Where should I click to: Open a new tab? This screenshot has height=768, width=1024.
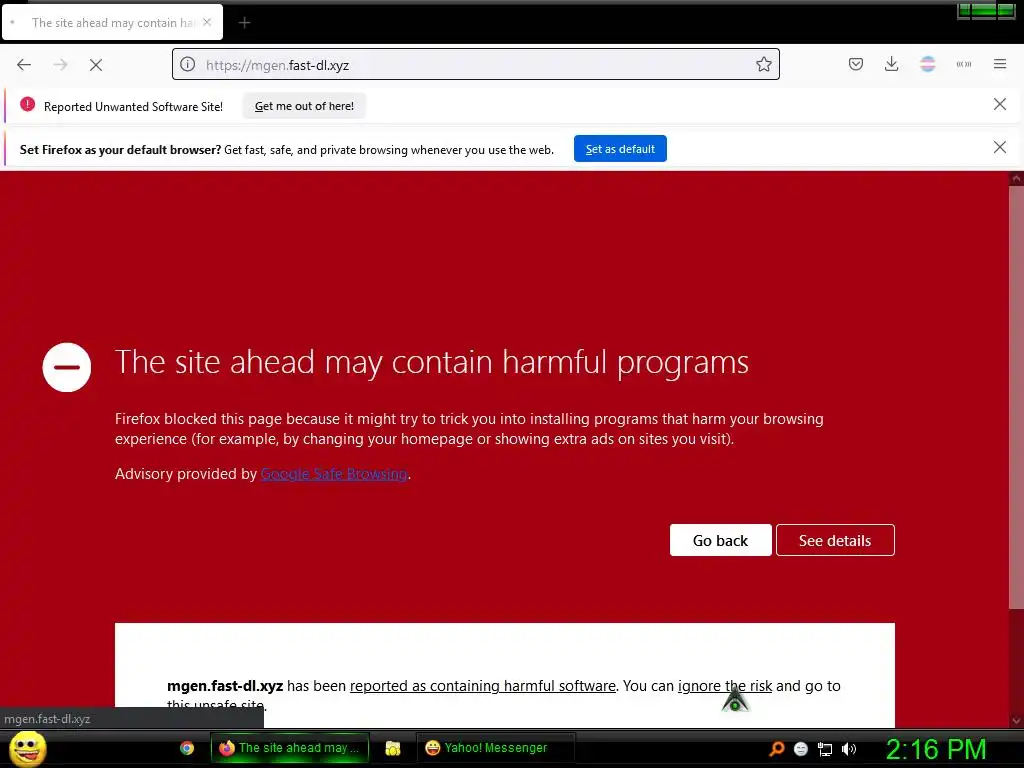tap(244, 23)
